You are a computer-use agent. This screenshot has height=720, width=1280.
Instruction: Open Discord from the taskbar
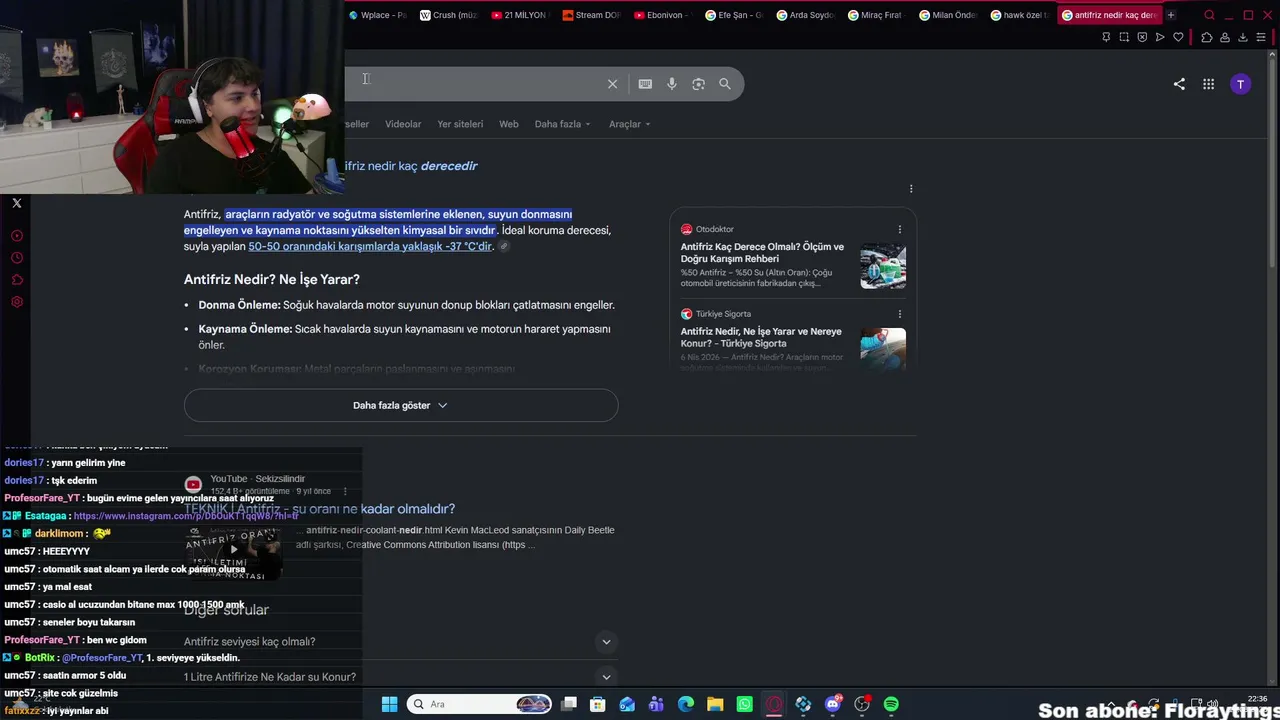tap(833, 704)
